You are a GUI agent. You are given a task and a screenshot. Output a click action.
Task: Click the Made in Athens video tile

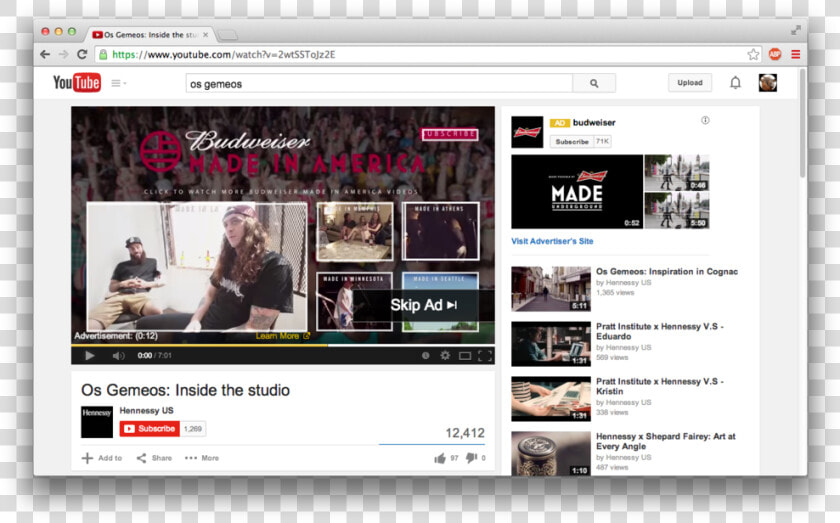point(440,231)
